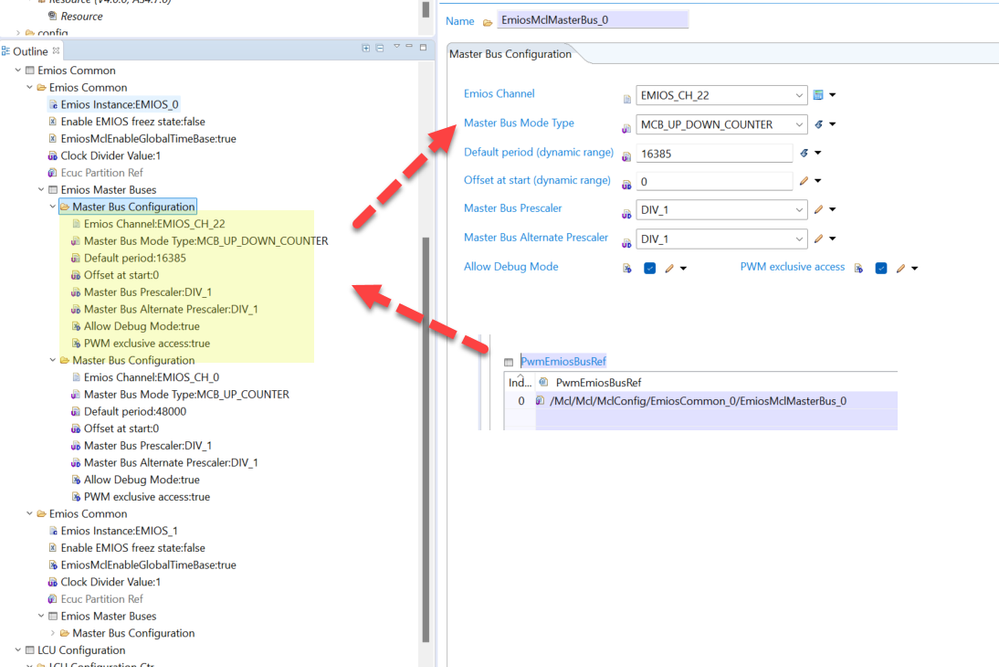Click PwmEmiosBusRef link heading

(x=563, y=361)
